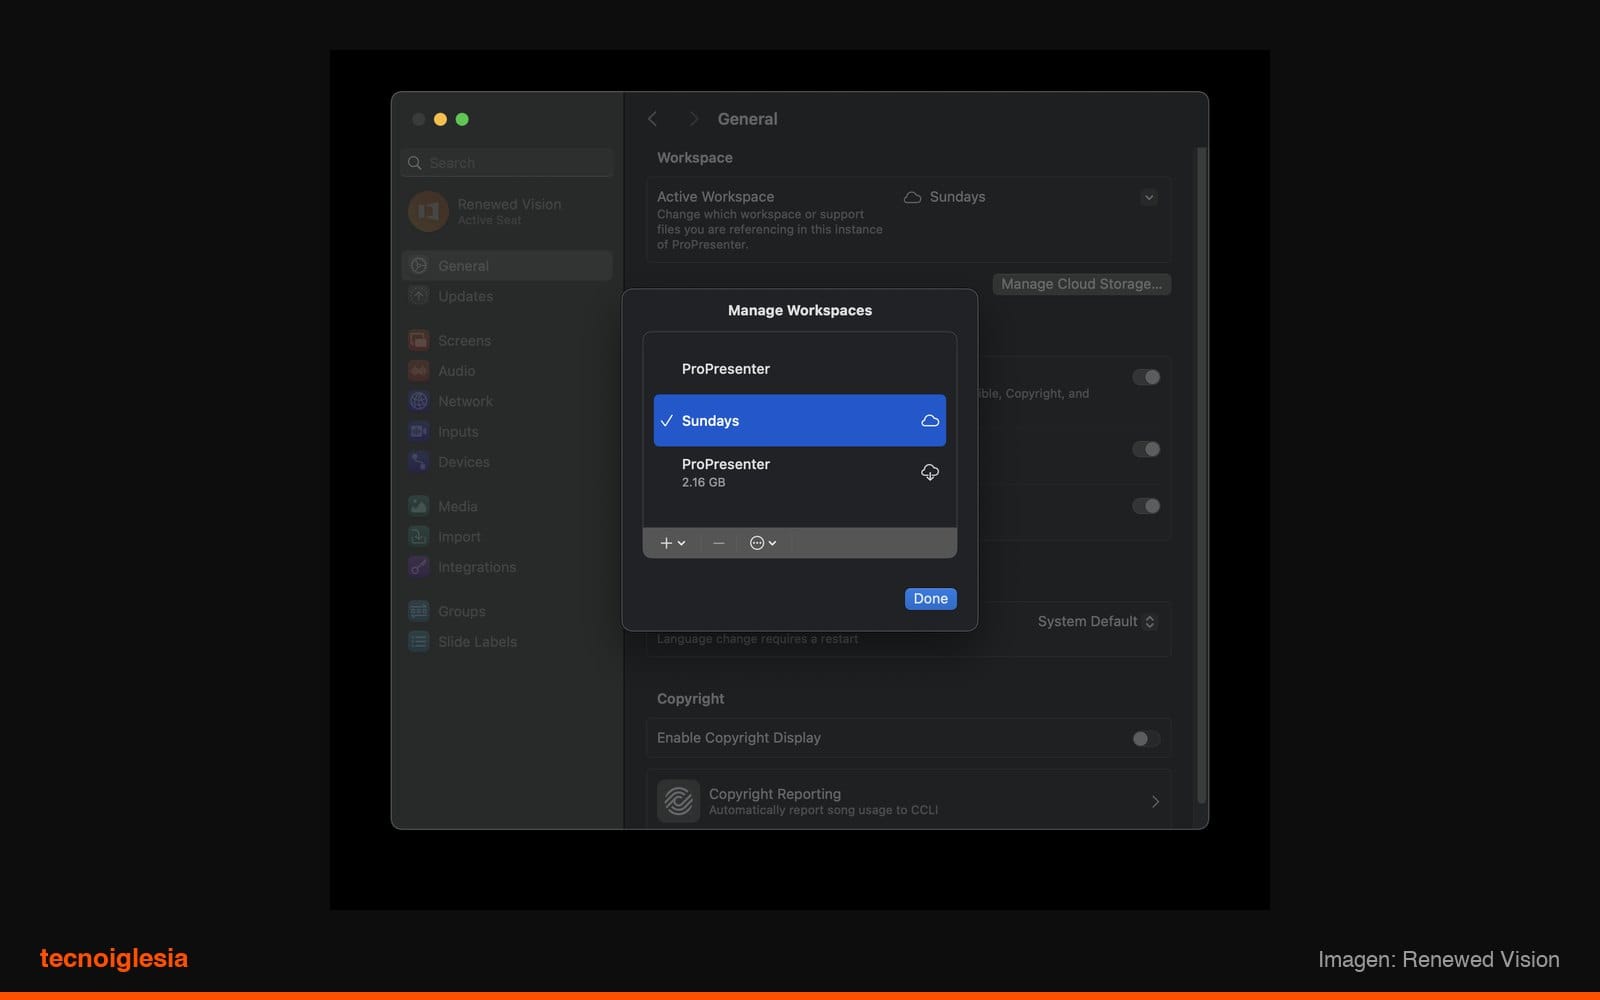Viewport: 1600px width, 1000px height.
Task: Select General in the sidebar
Action: tap(507, 266)
